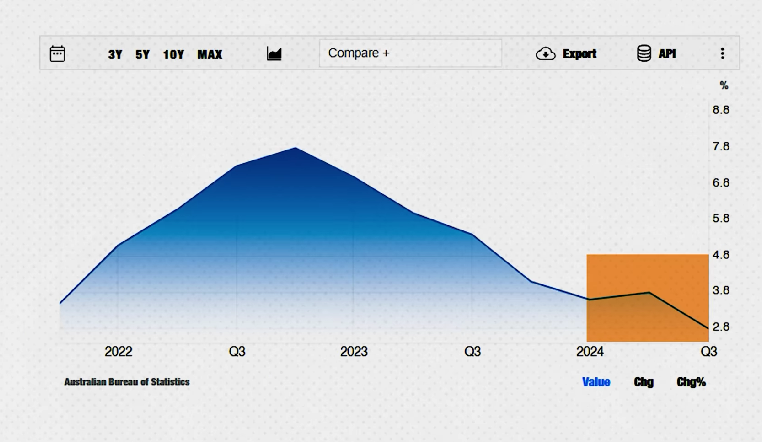Click the chart peak data point

(x=295, y=148)
